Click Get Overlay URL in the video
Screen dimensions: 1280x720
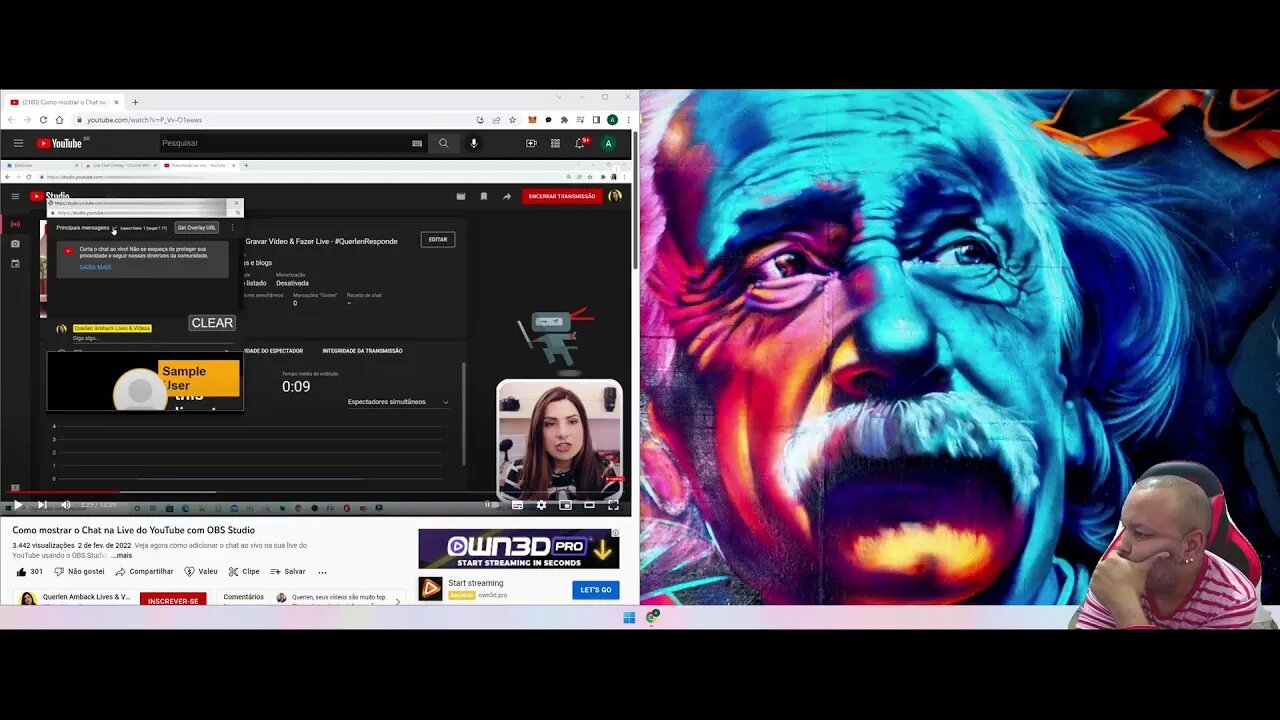point(196,227)
